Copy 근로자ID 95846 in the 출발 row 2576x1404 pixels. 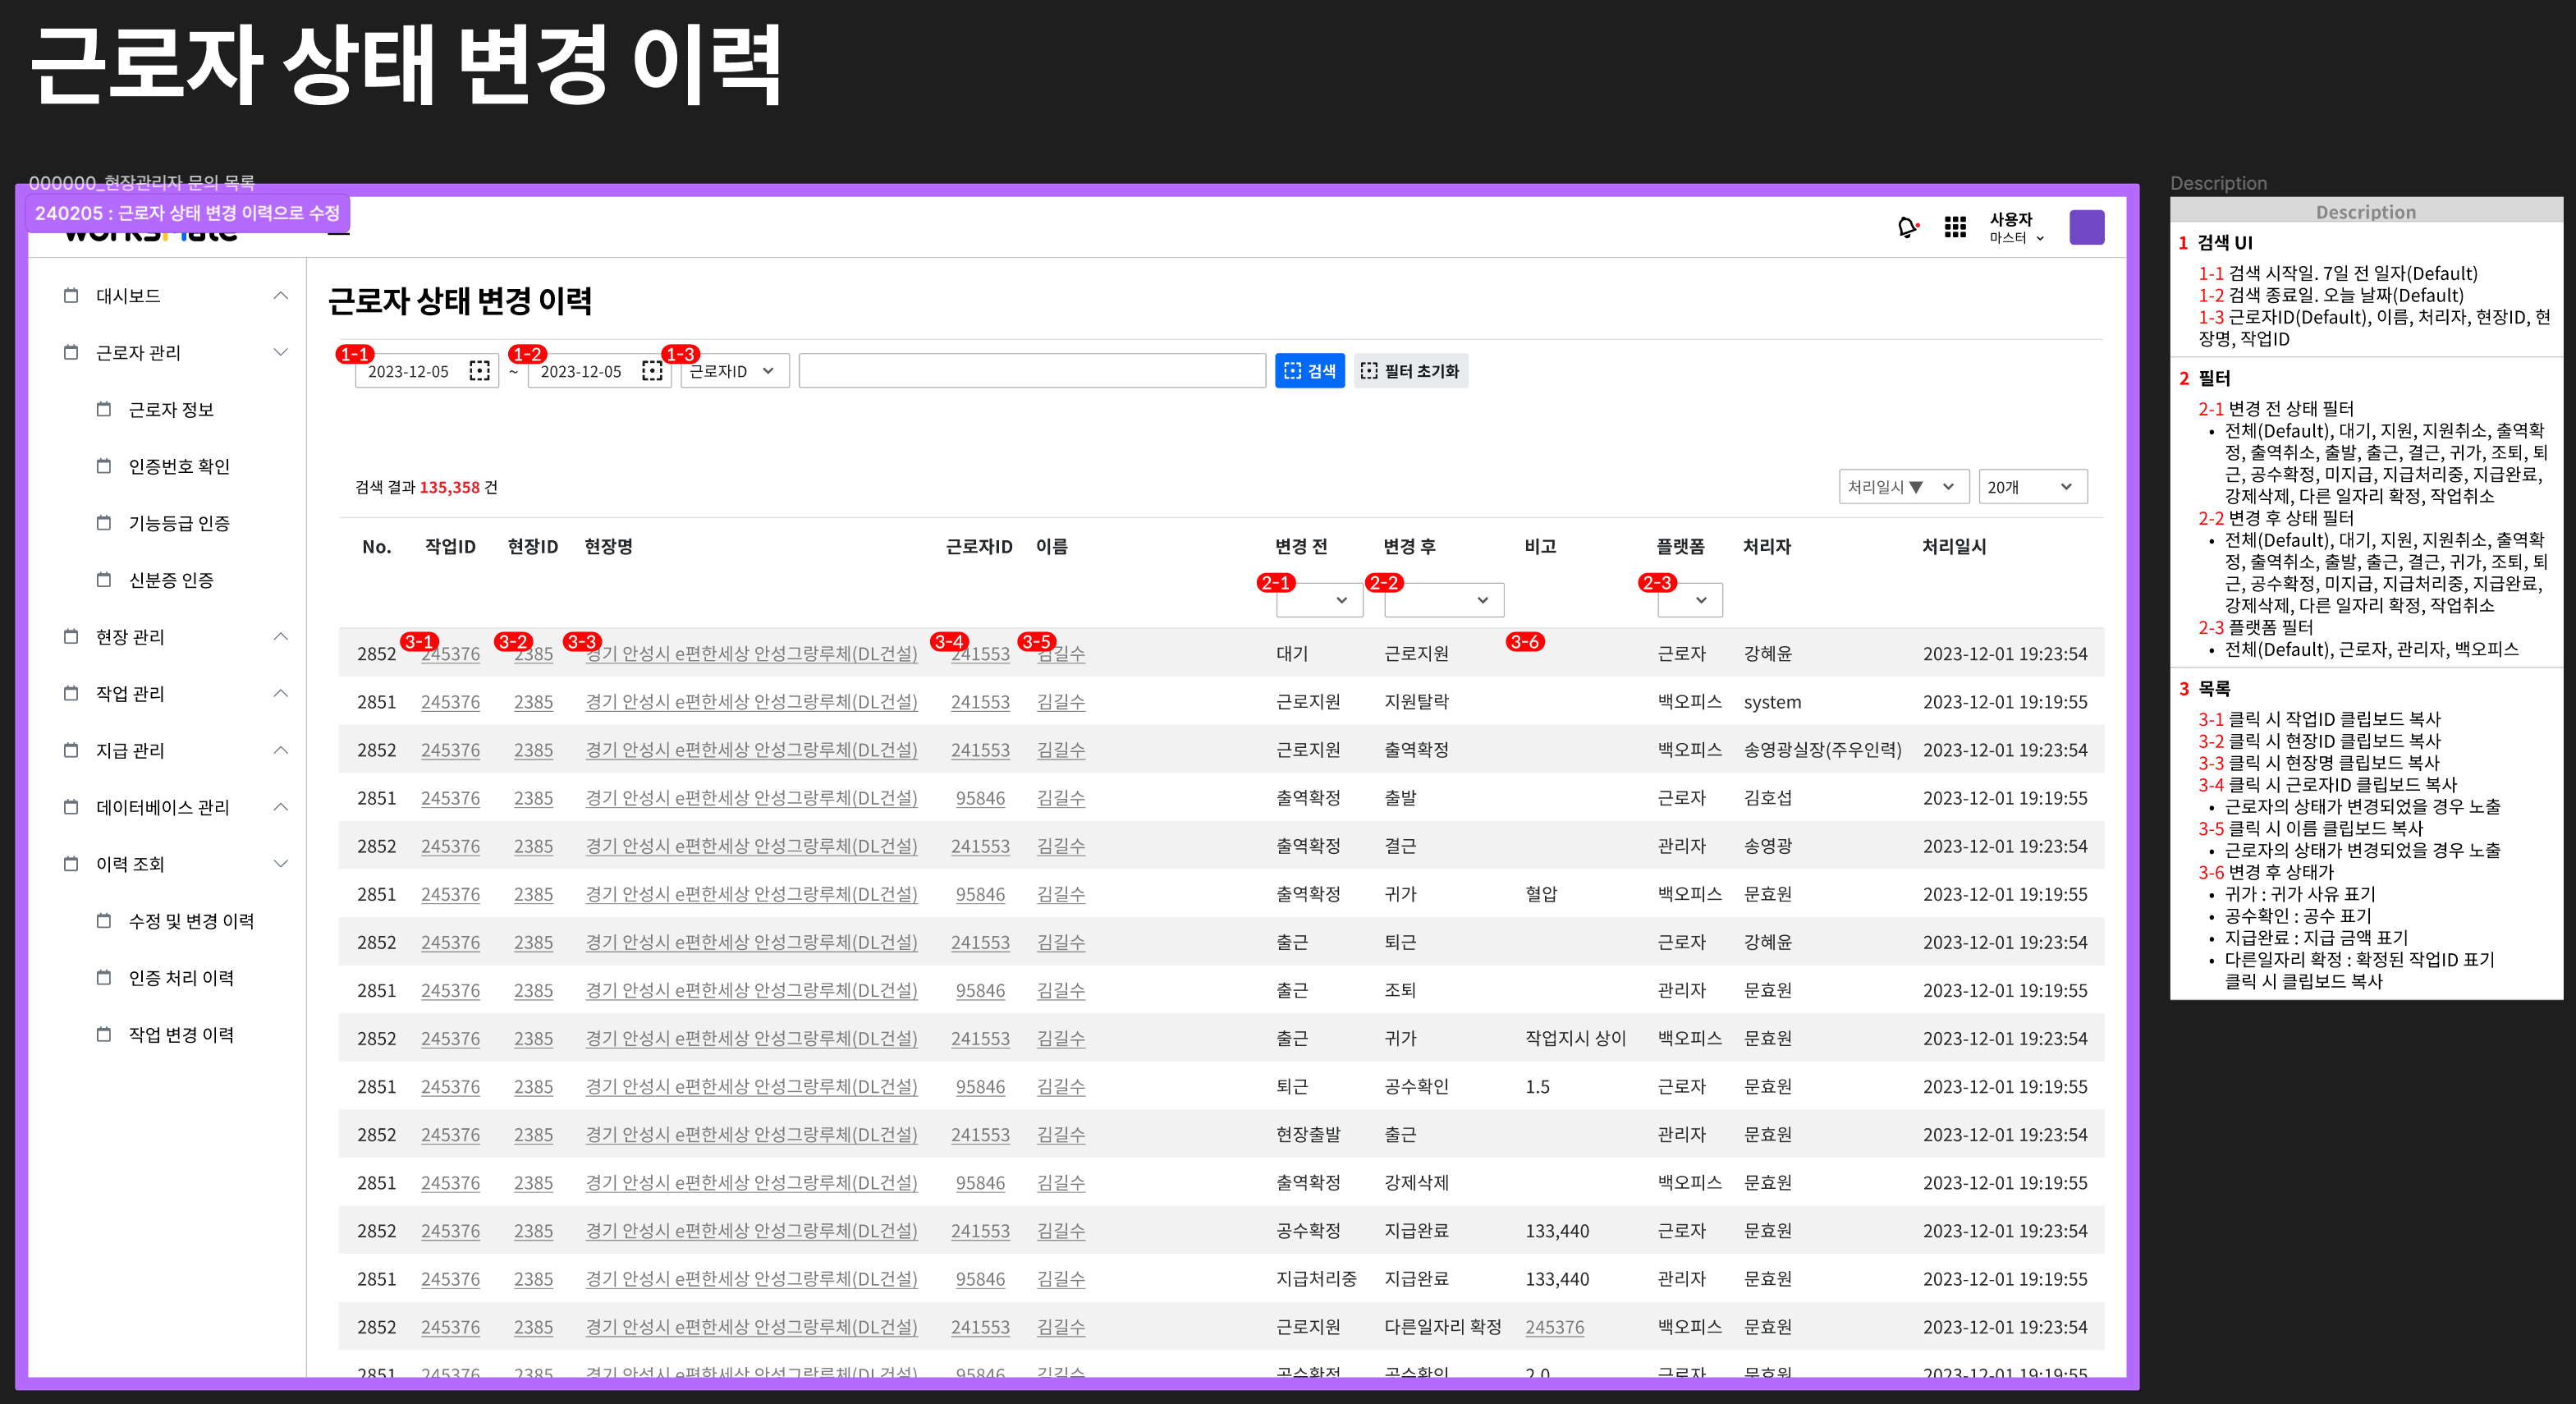980,798
